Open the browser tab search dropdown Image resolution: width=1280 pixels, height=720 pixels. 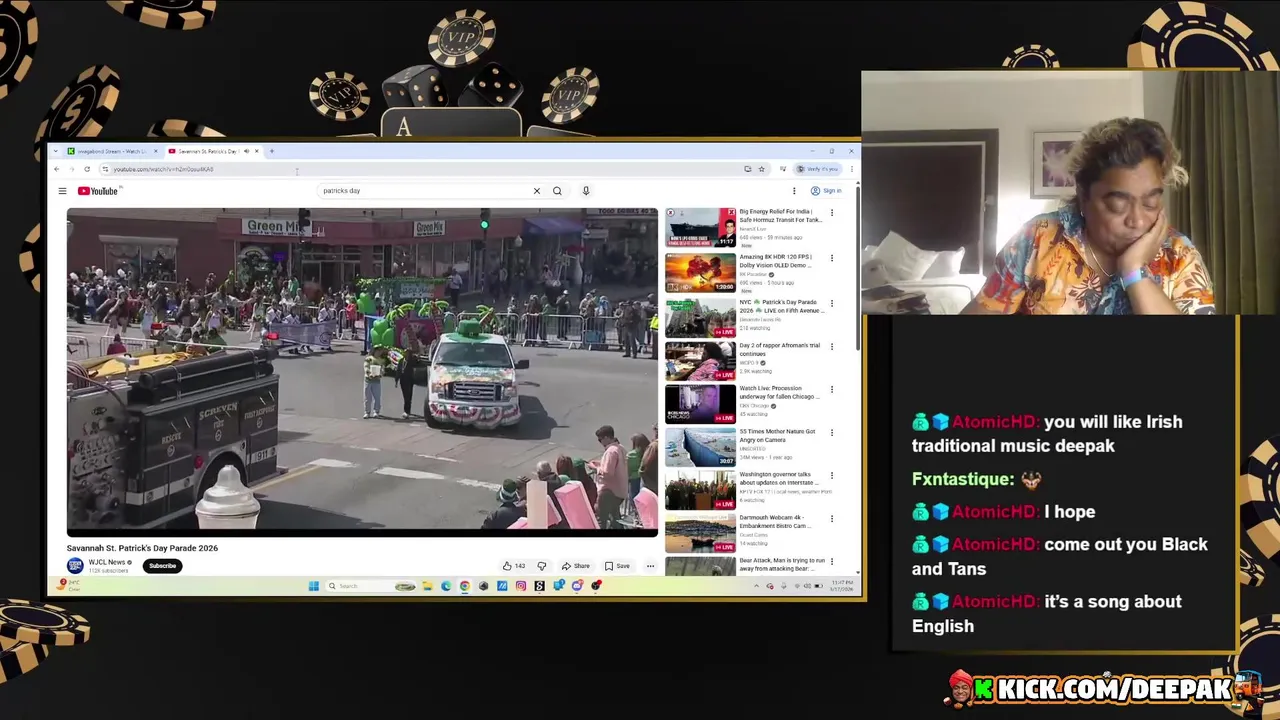click(55, 151)
